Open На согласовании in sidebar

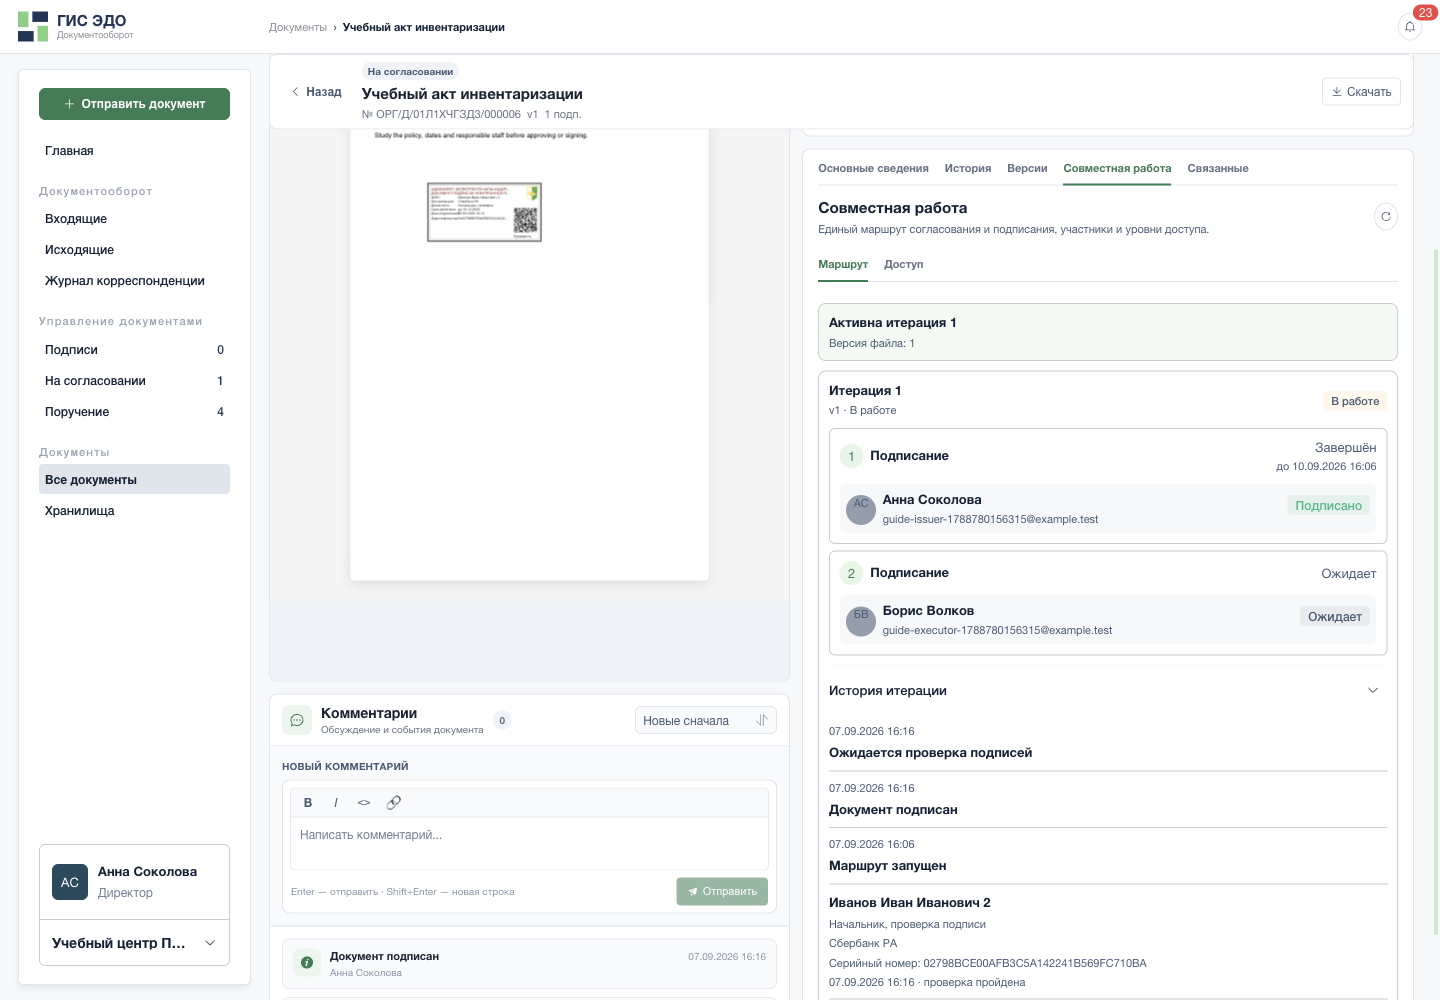tap(134, 381)
